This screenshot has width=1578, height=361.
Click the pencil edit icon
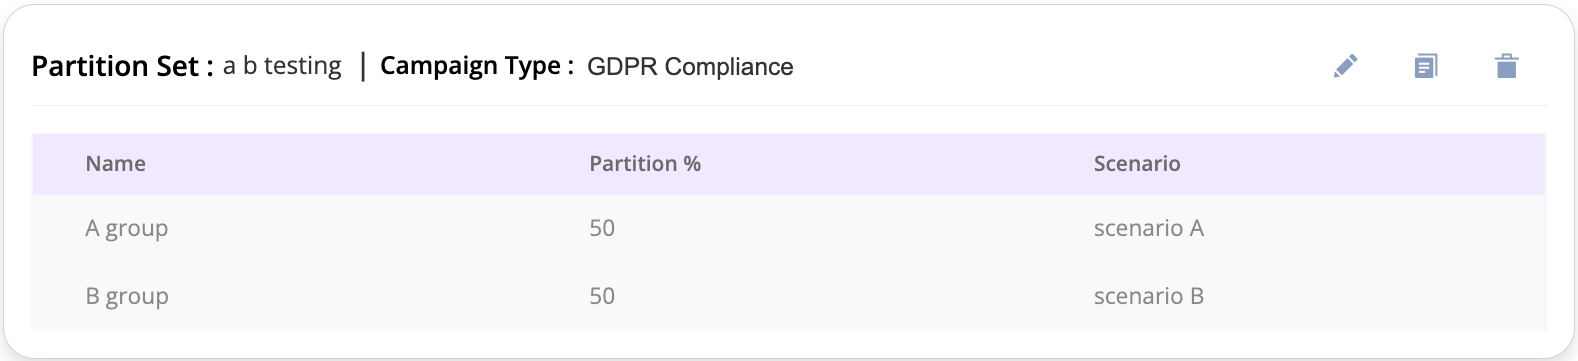click(x=1346, y=66)
